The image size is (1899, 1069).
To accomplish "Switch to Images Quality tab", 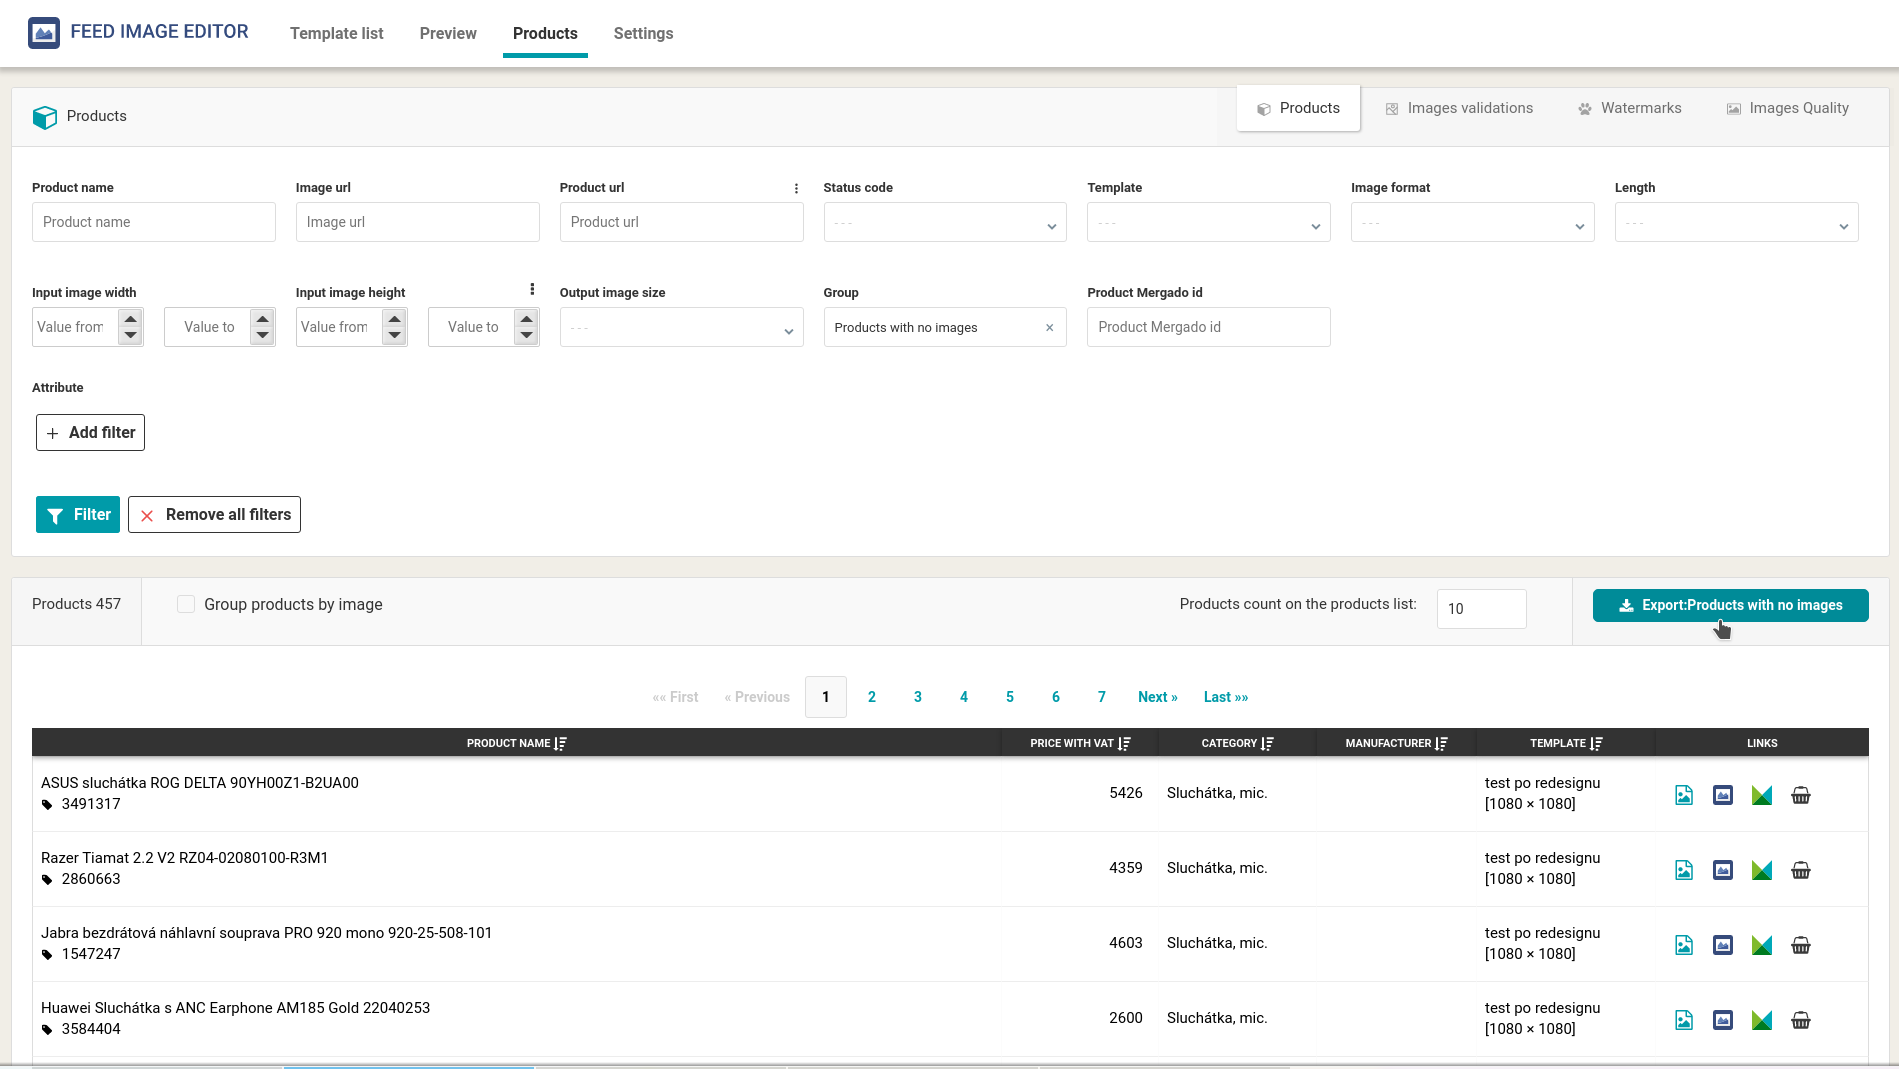I will (x=1788, y=108).
